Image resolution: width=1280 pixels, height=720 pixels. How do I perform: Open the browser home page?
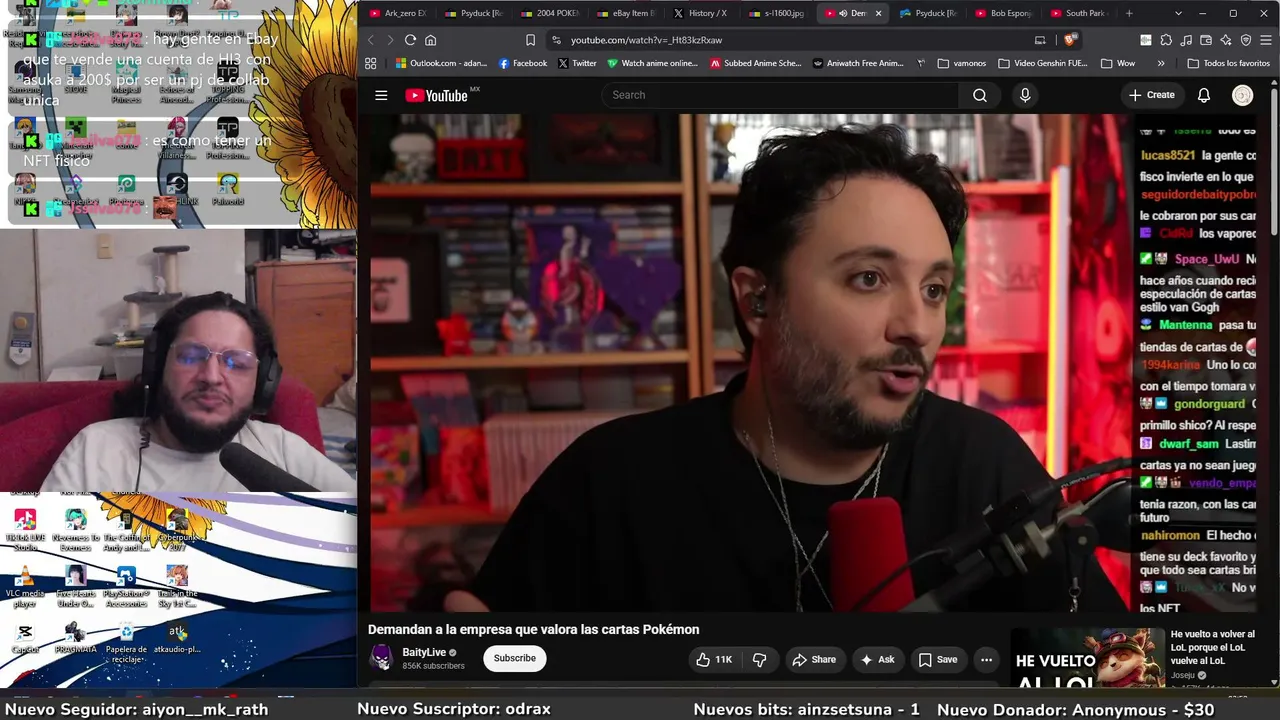tap(431, 40)
